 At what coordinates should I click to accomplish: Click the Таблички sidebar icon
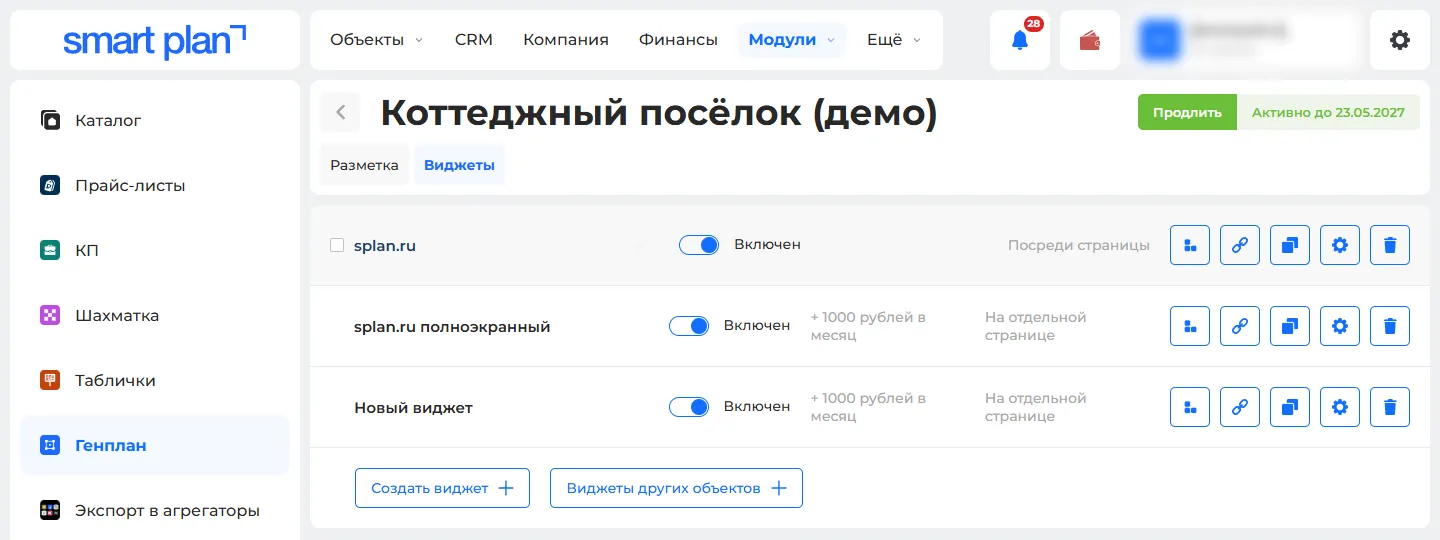[x=50, y=380]
